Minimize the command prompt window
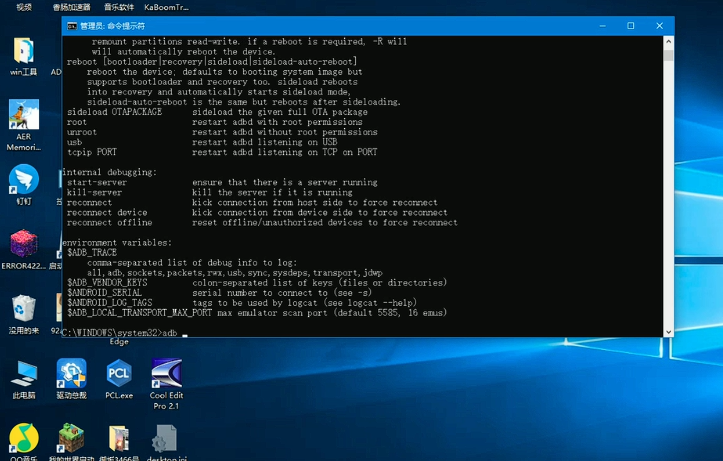Viewport: 723px width, 461px height. click(x=602, y=26)
